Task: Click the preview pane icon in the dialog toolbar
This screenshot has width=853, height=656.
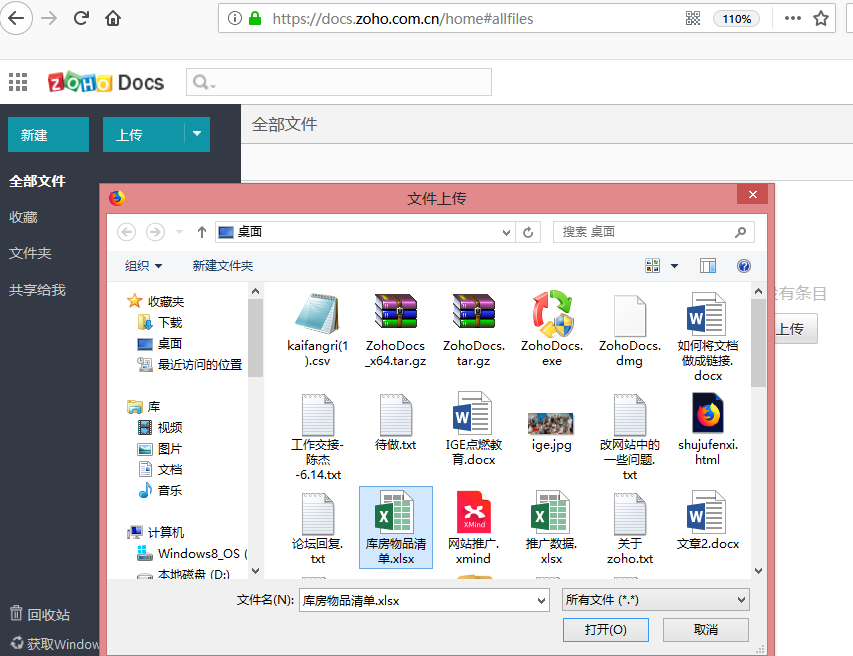Action: 708,265
